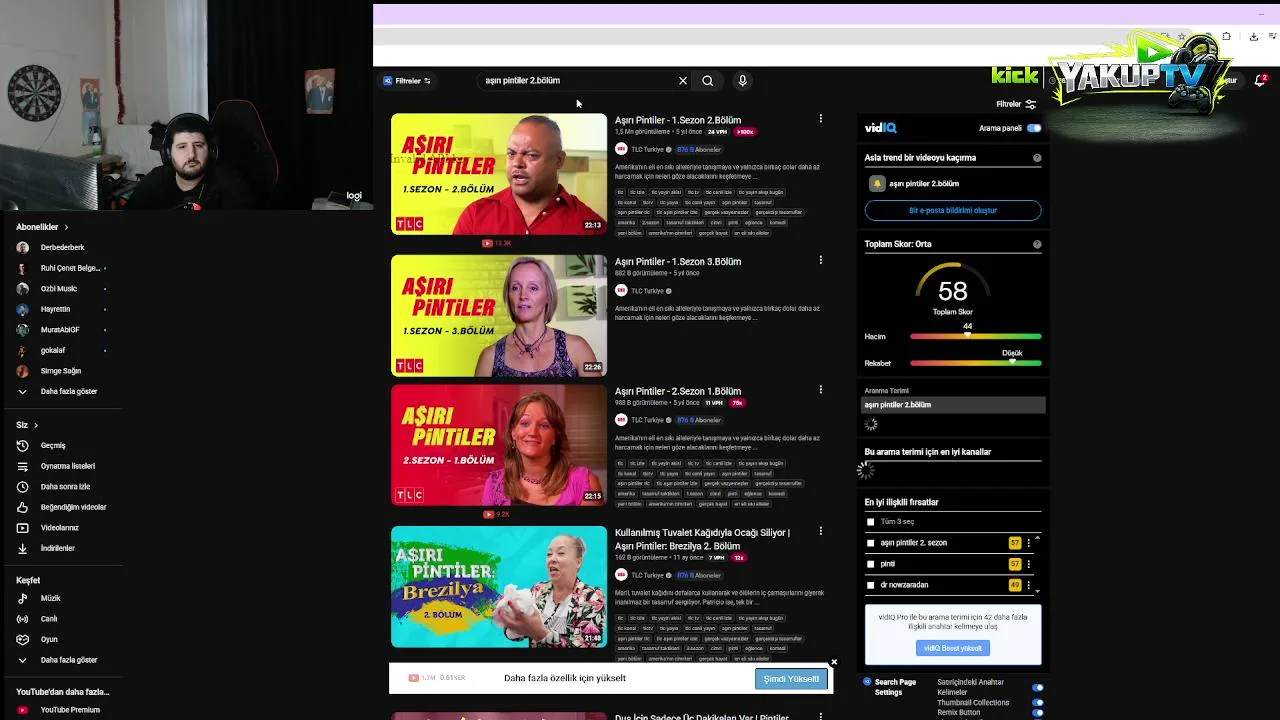Toggle Satıriçindeki Anahtar Kelimeler switch
This screenshot has width=1280, height=720.
pos(1037,687)
